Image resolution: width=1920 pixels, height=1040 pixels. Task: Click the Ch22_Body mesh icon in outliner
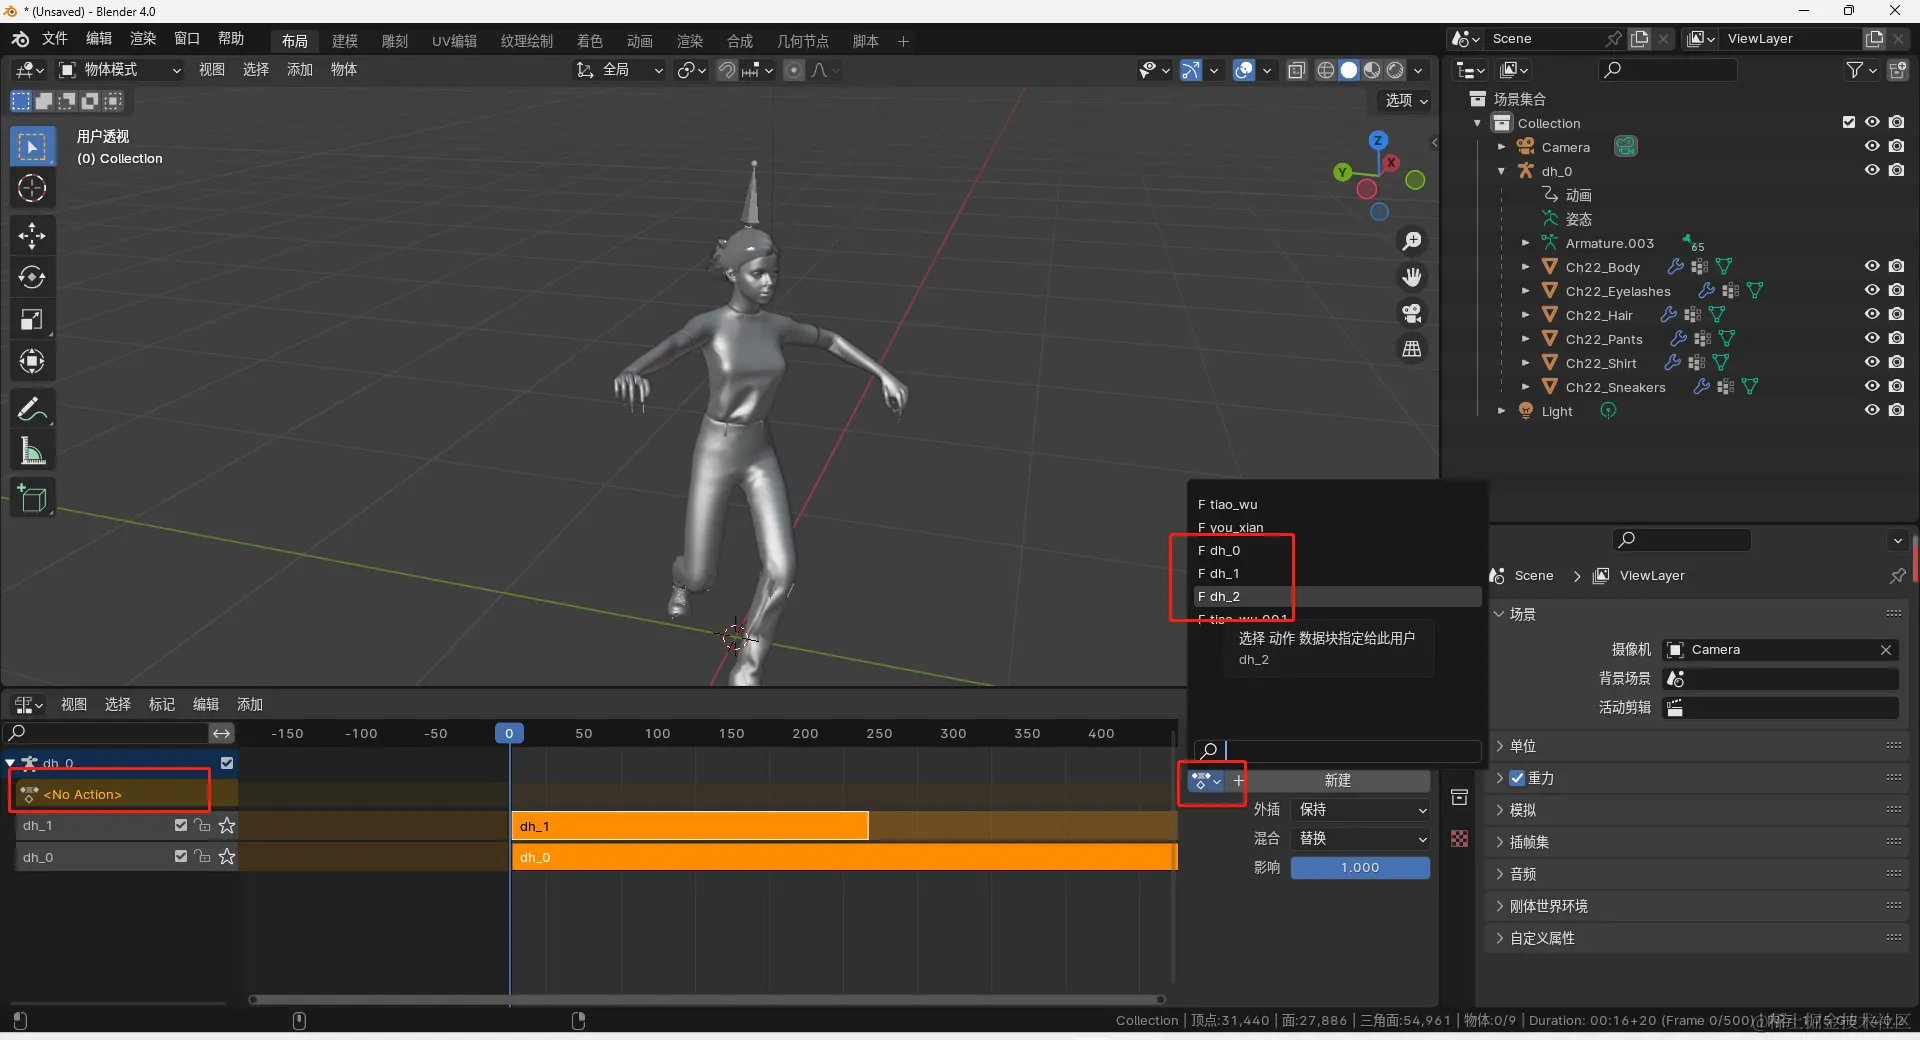tap(1550, 267)
